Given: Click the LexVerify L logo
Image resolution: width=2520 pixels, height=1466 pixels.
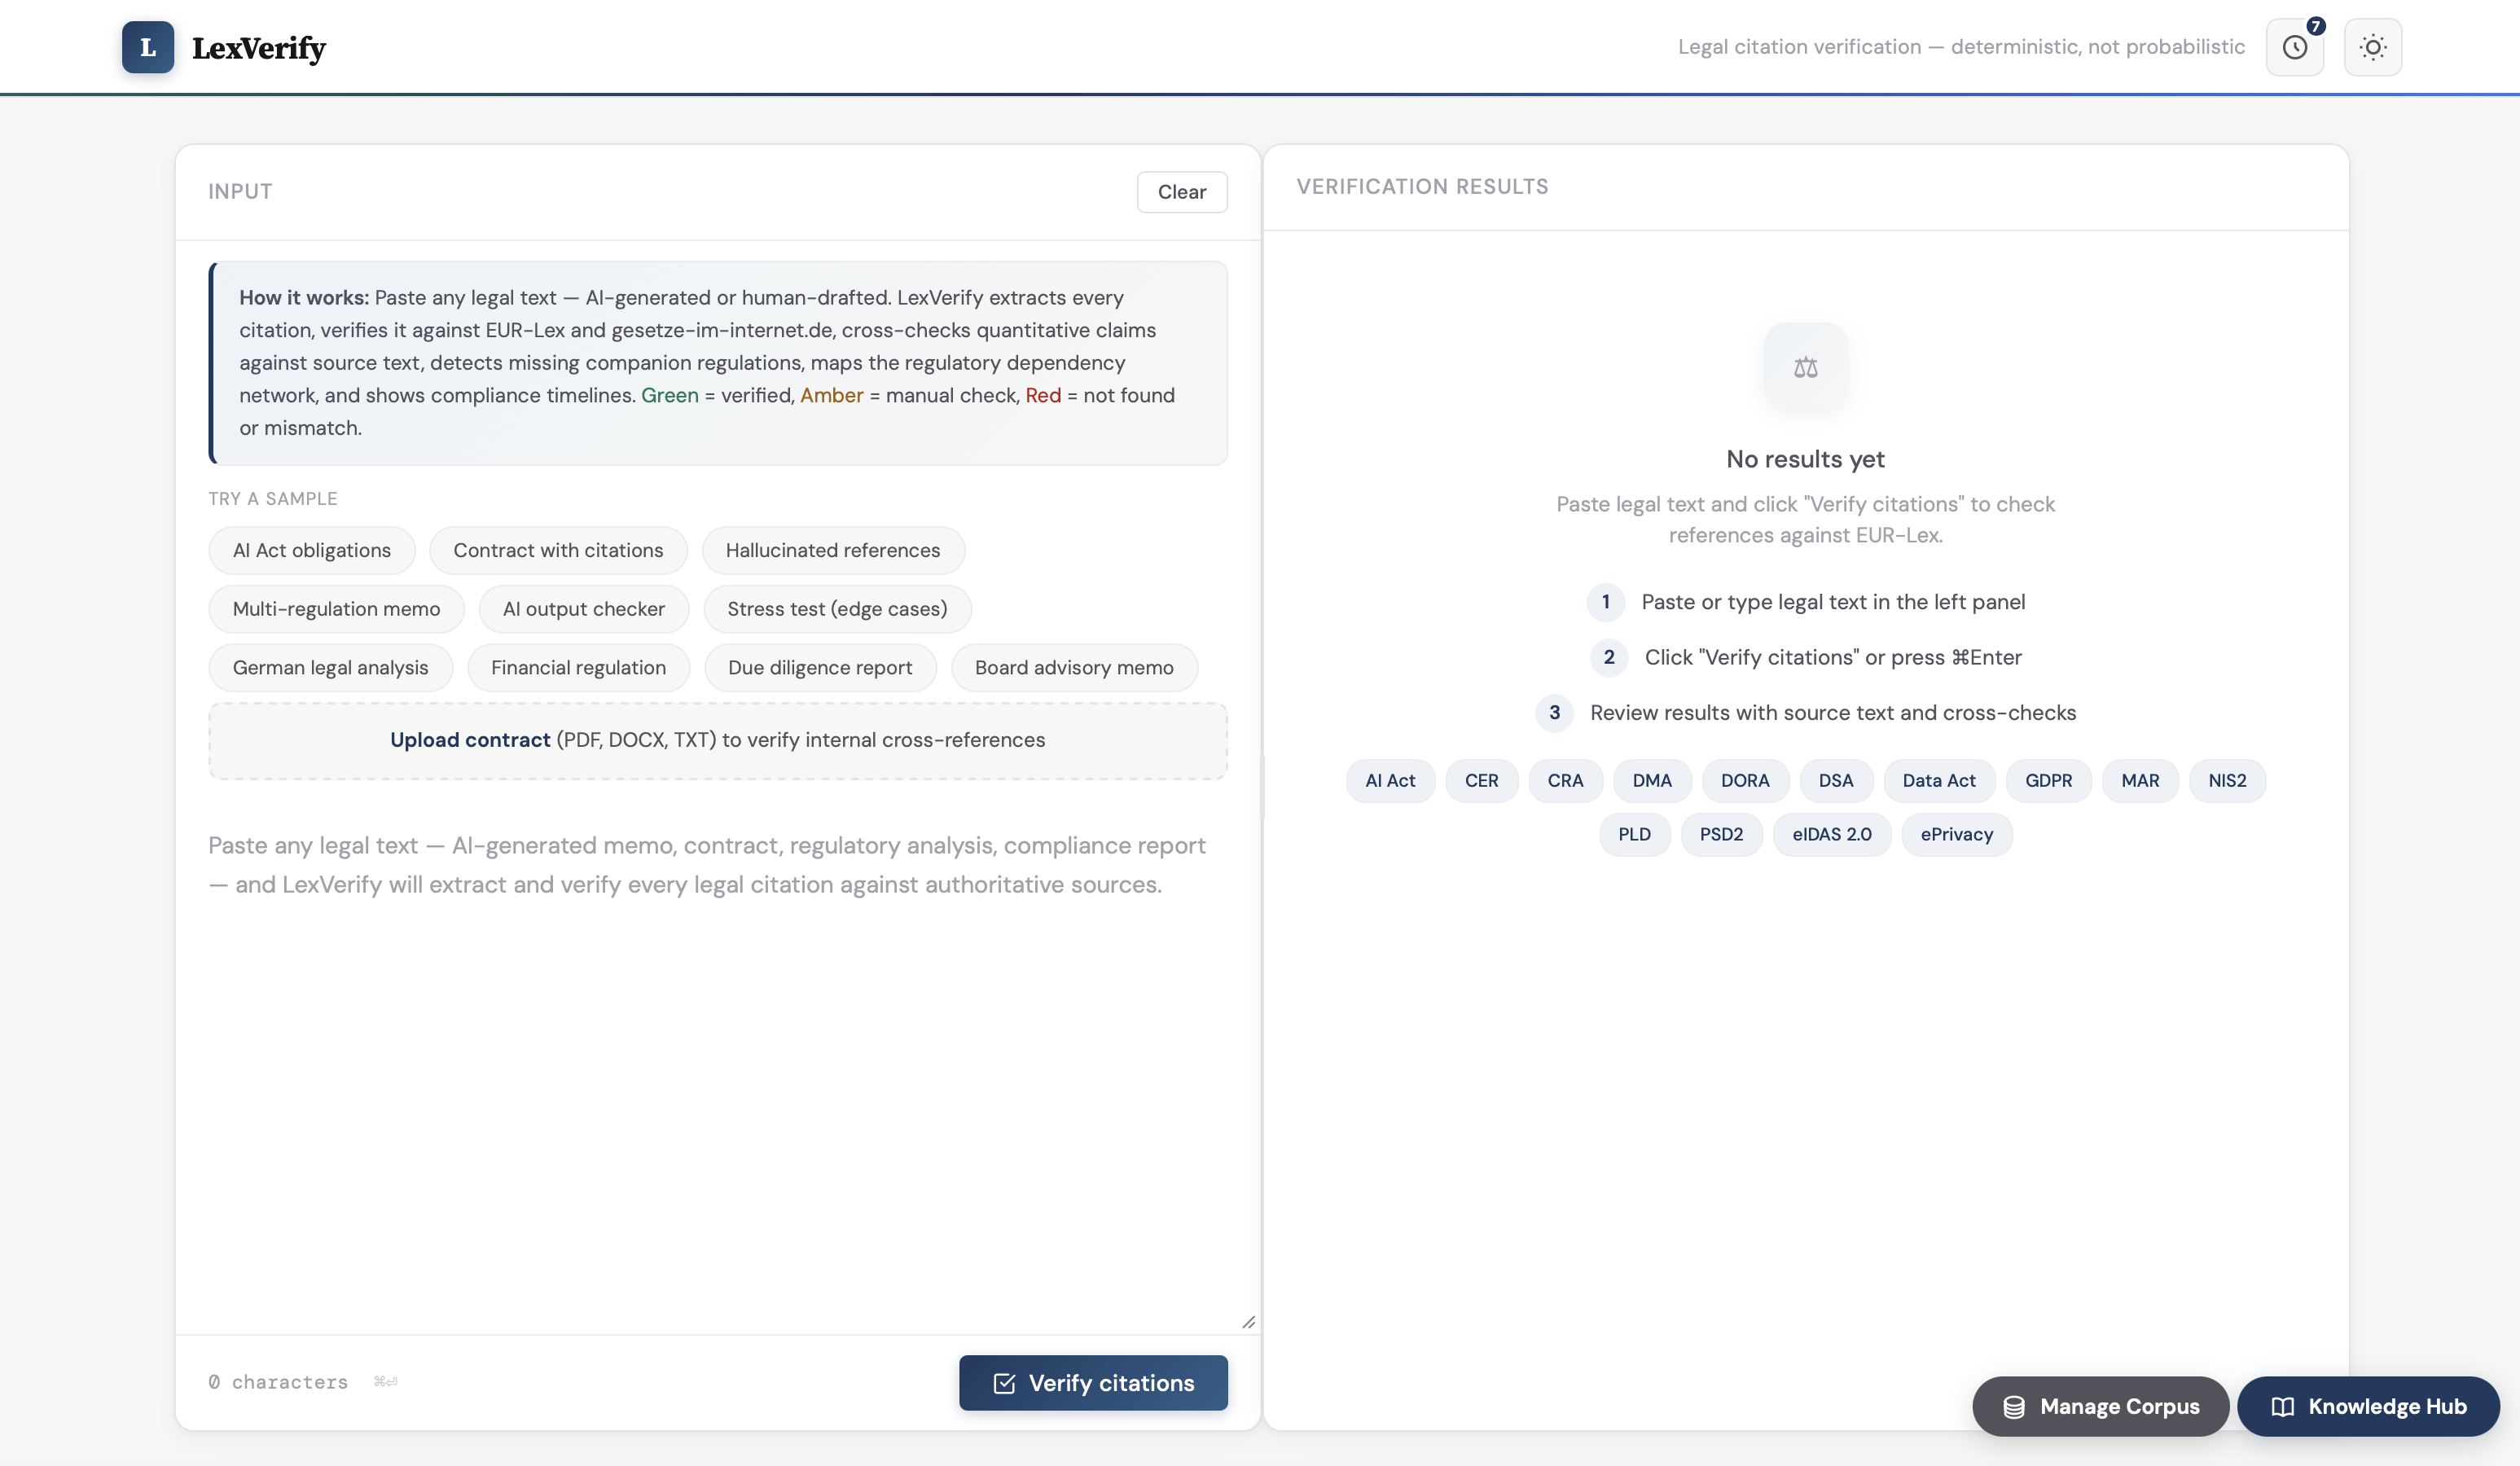Looking at the screenshot, I should [x=148, y=47].
